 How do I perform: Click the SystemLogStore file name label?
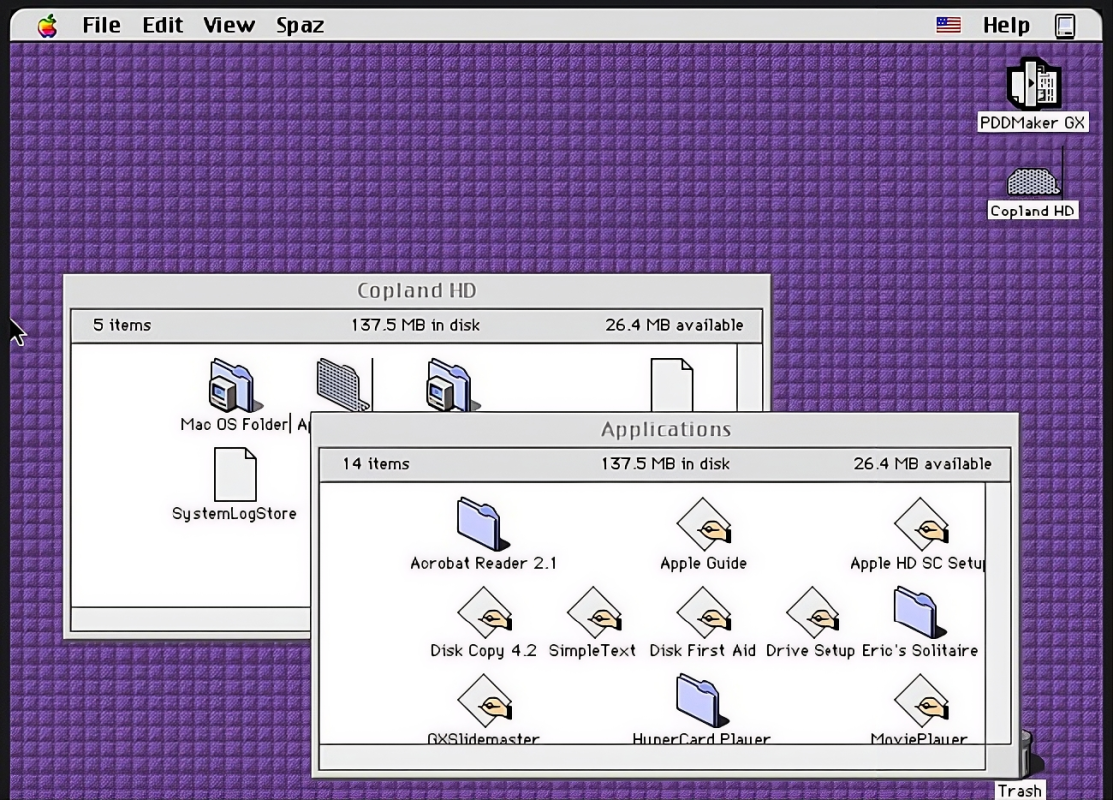tap(234, 513)
